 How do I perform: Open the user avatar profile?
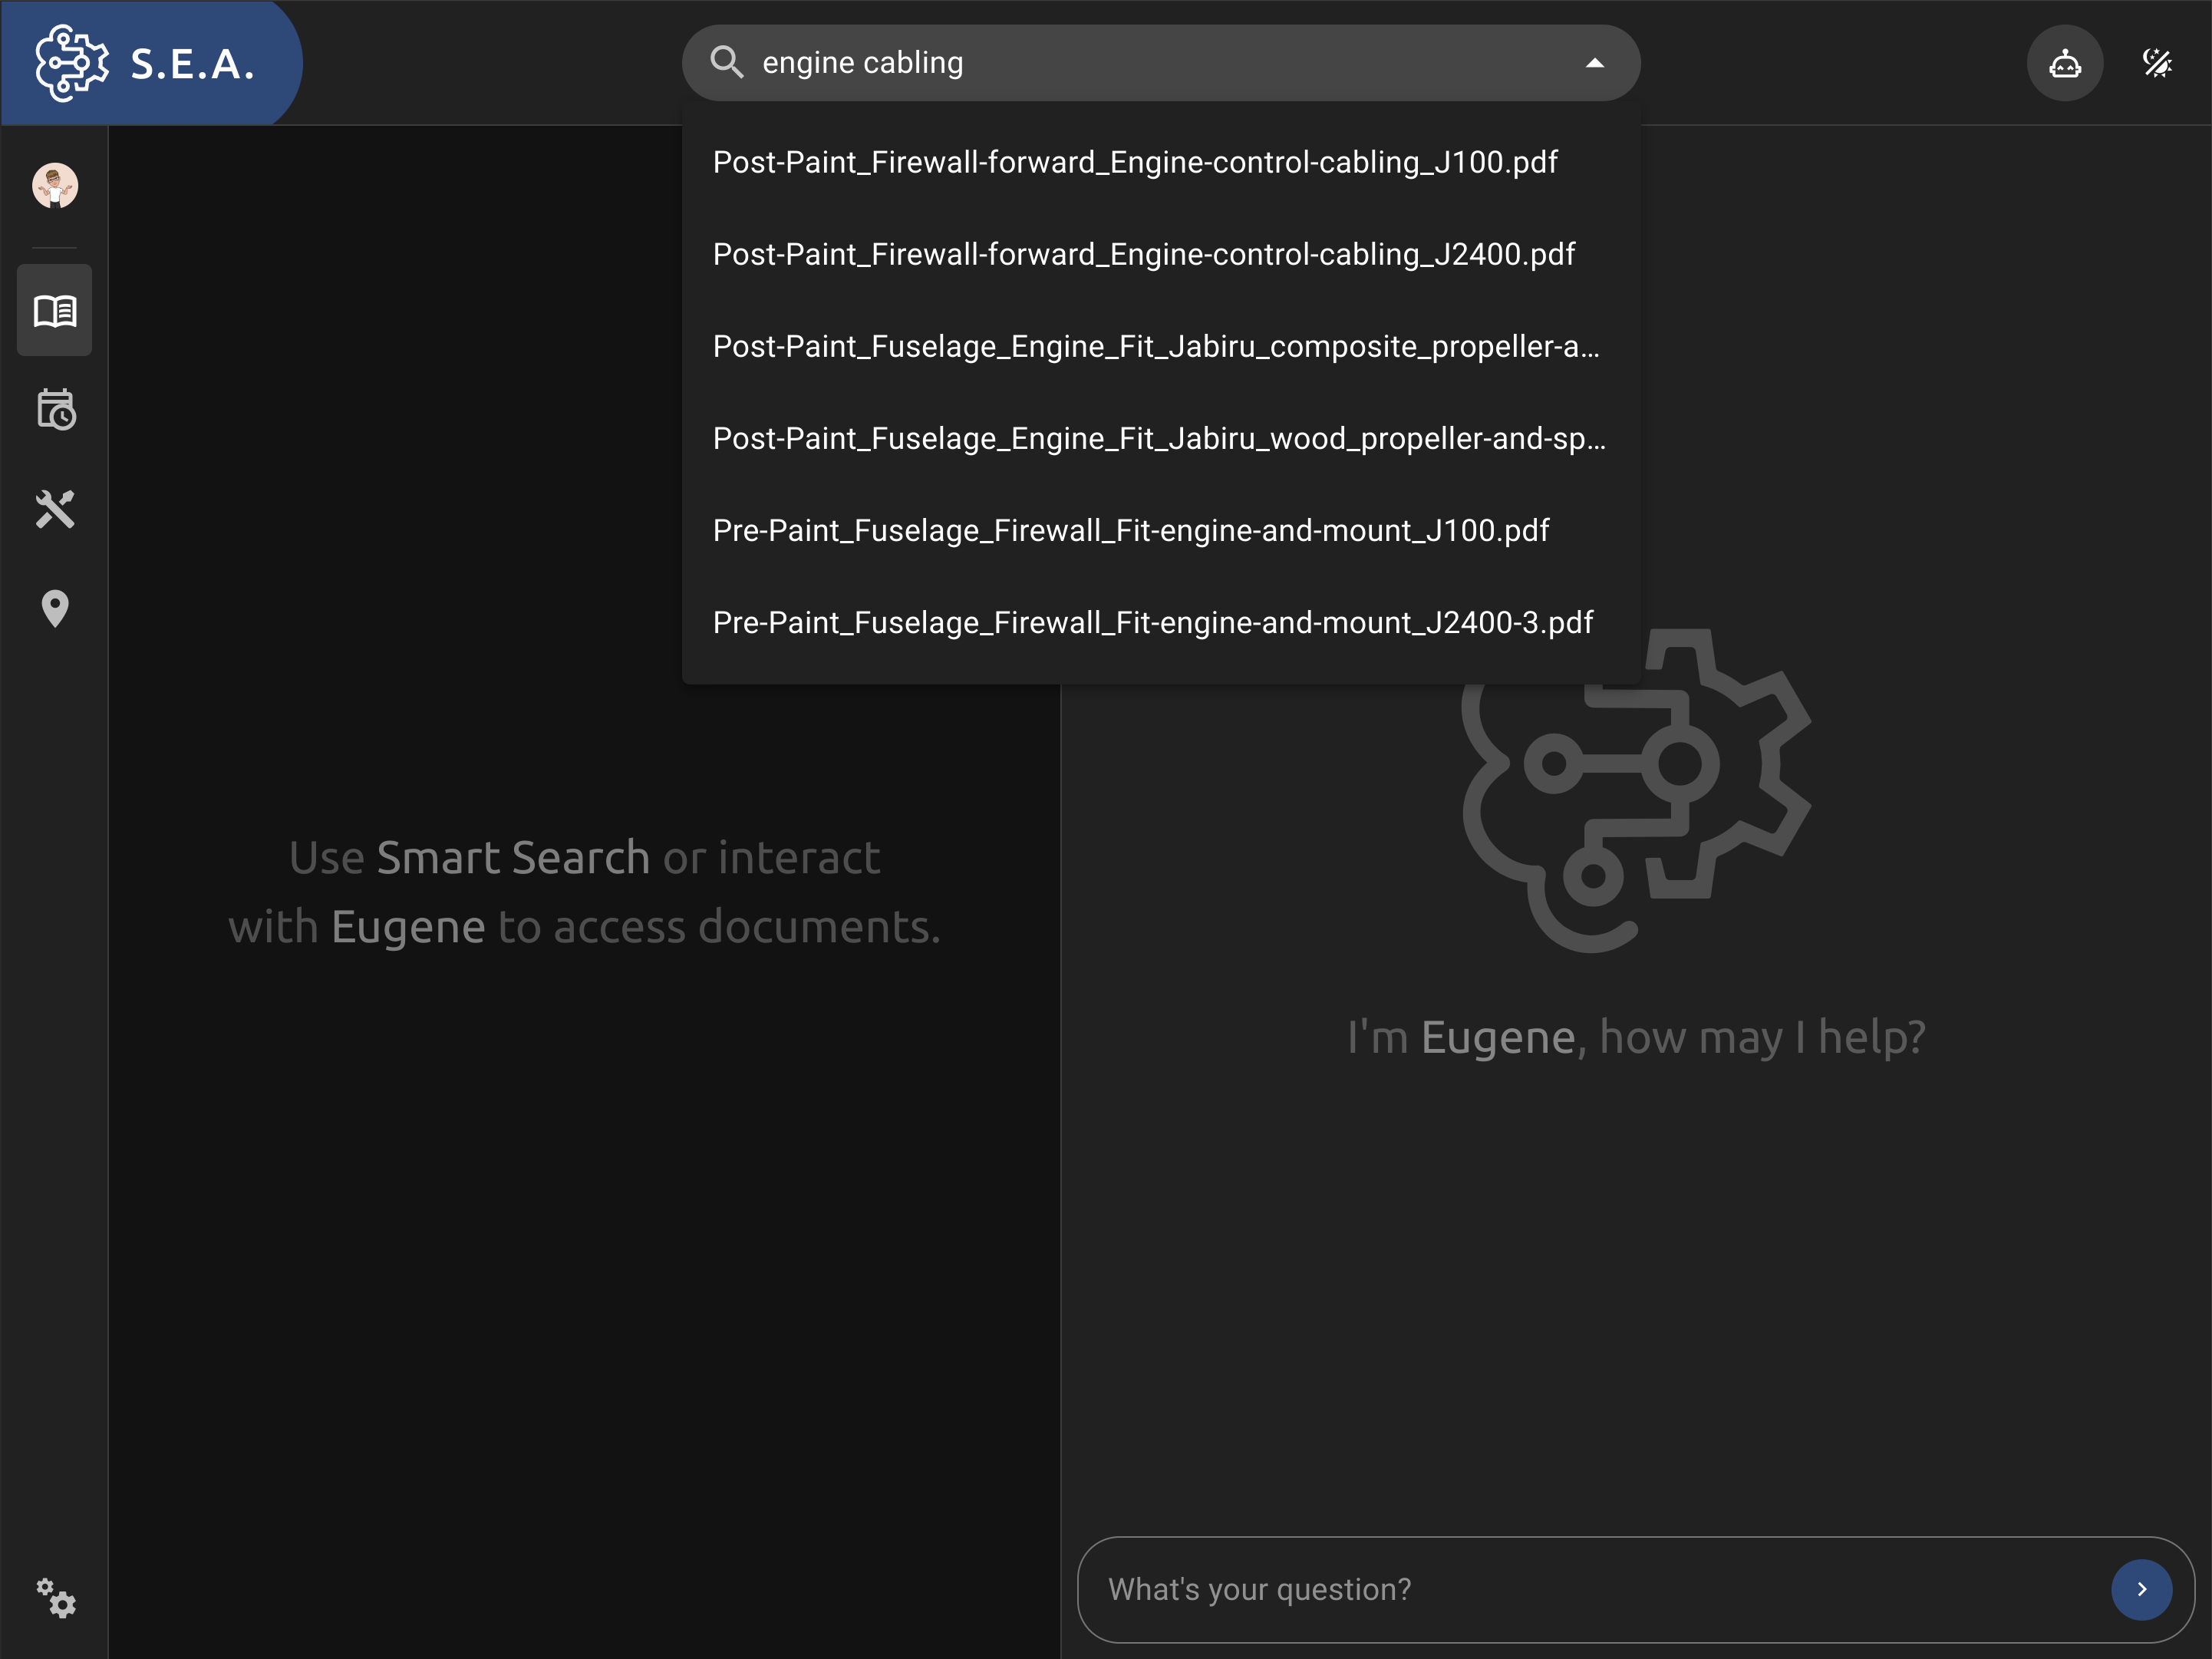point(55,186)
